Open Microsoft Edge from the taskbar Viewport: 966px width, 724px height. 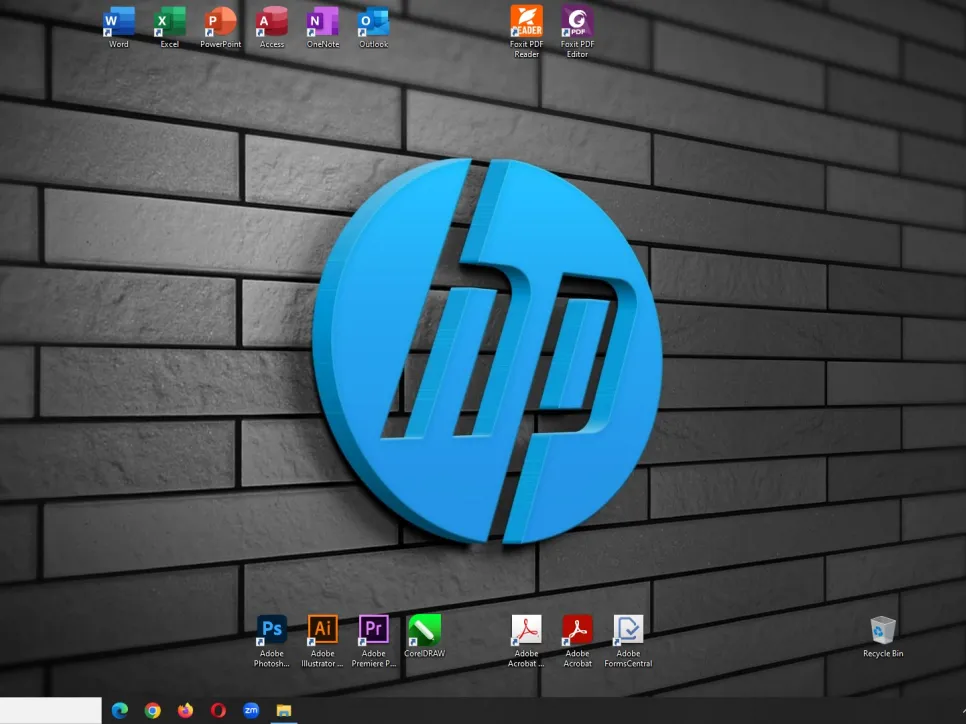pyautogui.click(x=120, y=710)
